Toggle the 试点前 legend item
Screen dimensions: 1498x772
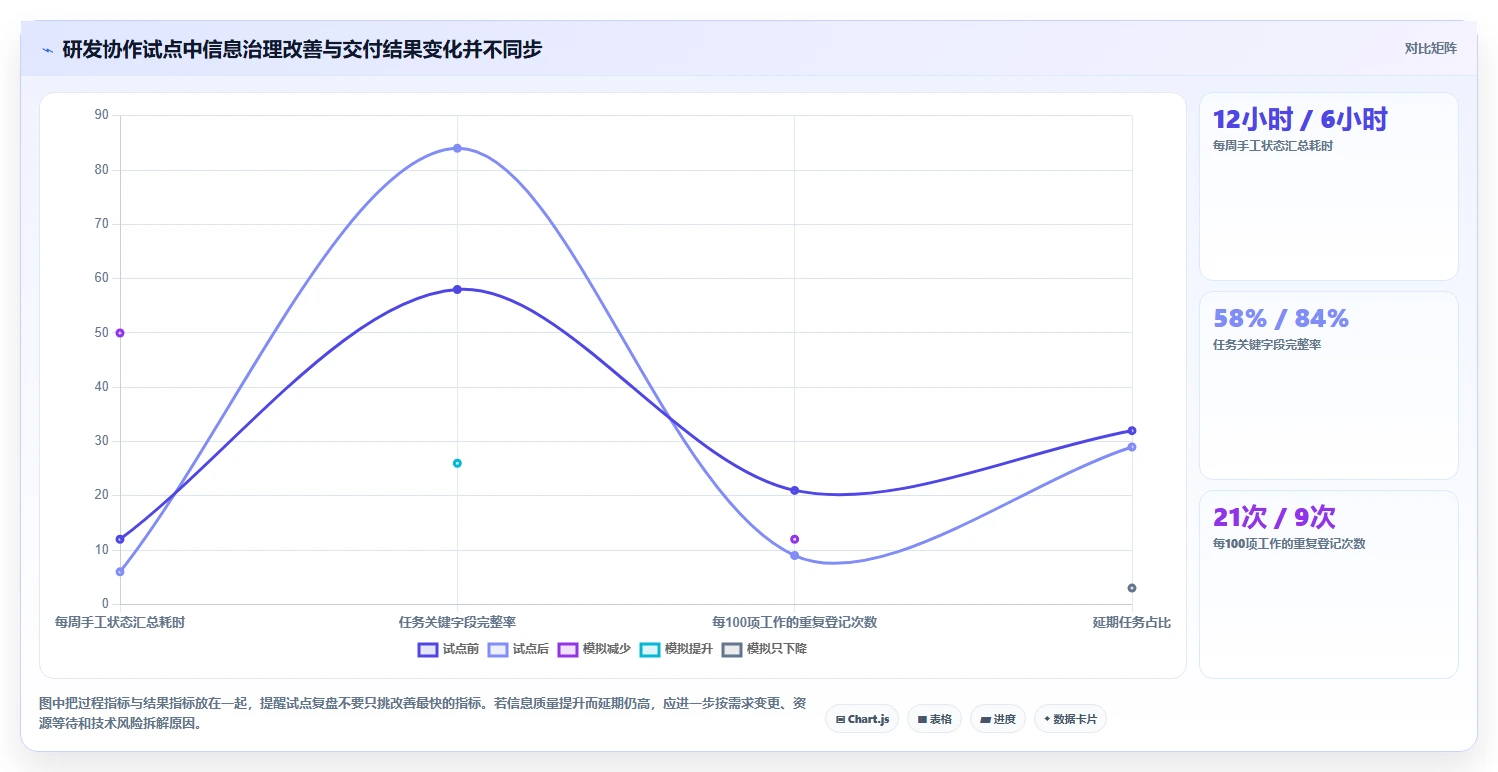point(448,649)
